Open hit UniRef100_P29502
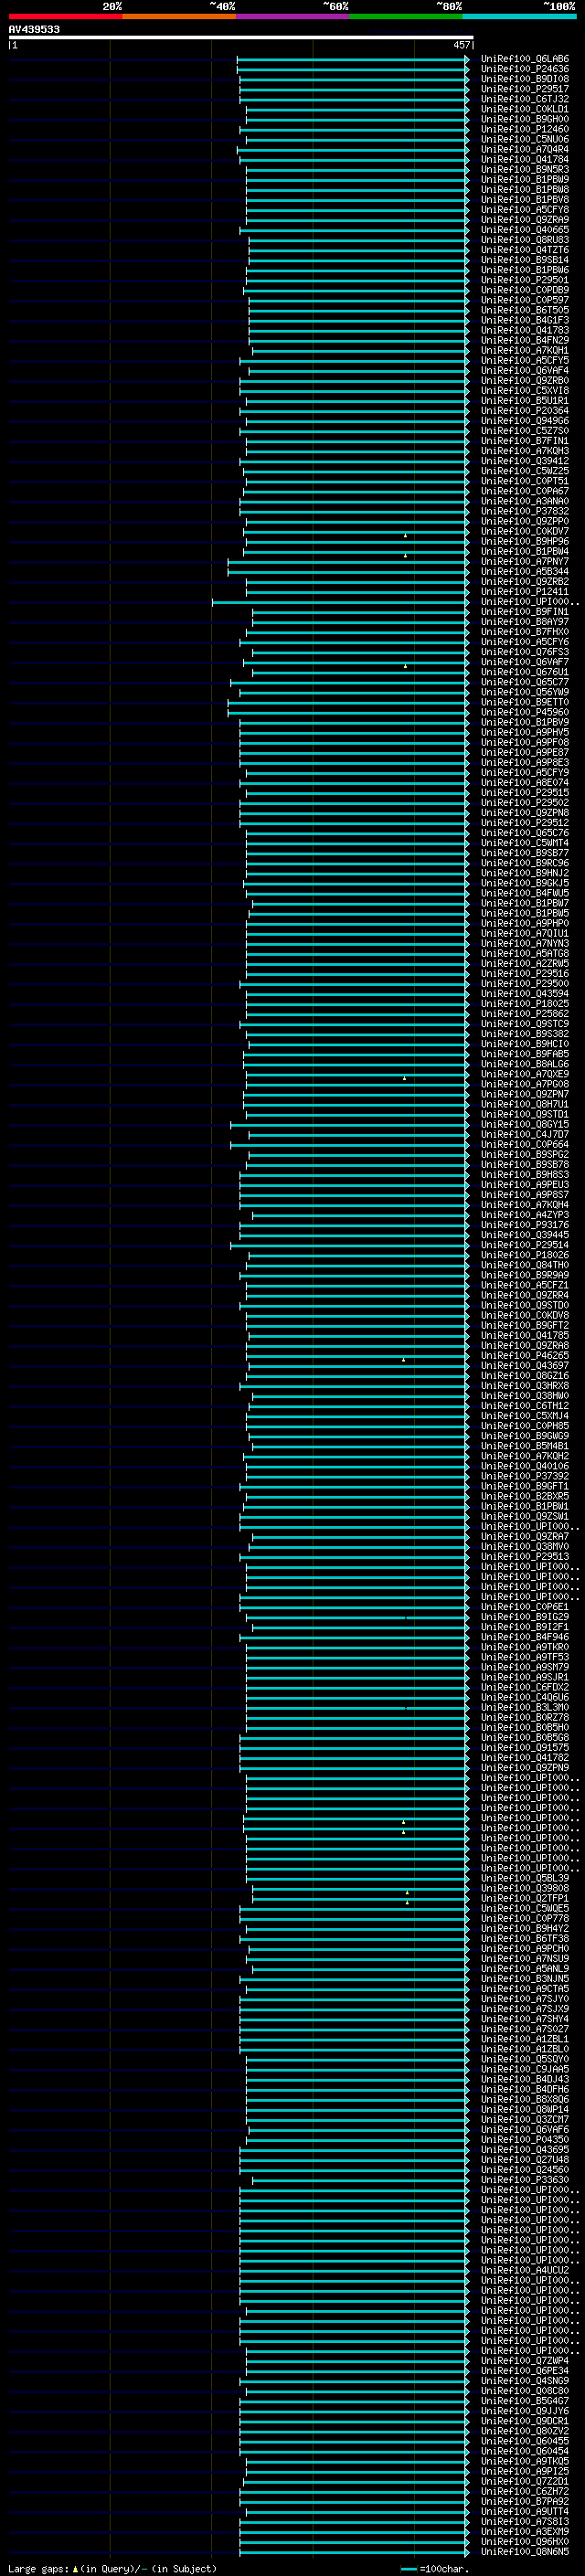The height and width of the screenshot is (2576, 585). [525, 802]
